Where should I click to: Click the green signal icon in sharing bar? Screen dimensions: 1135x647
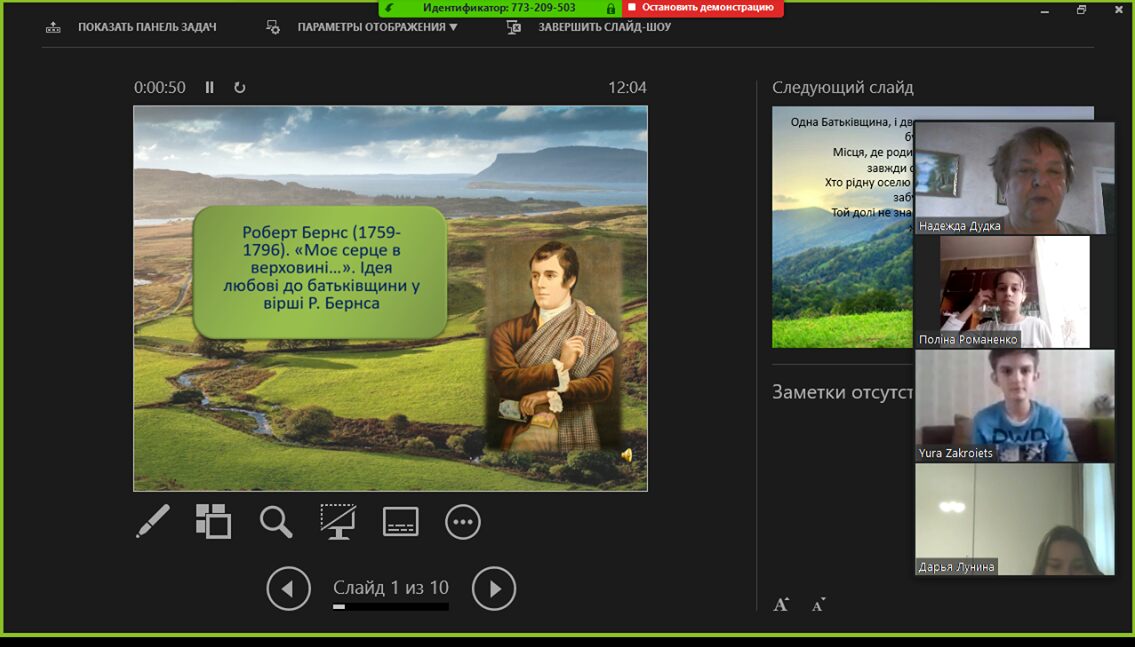click(x=389, y=7)
